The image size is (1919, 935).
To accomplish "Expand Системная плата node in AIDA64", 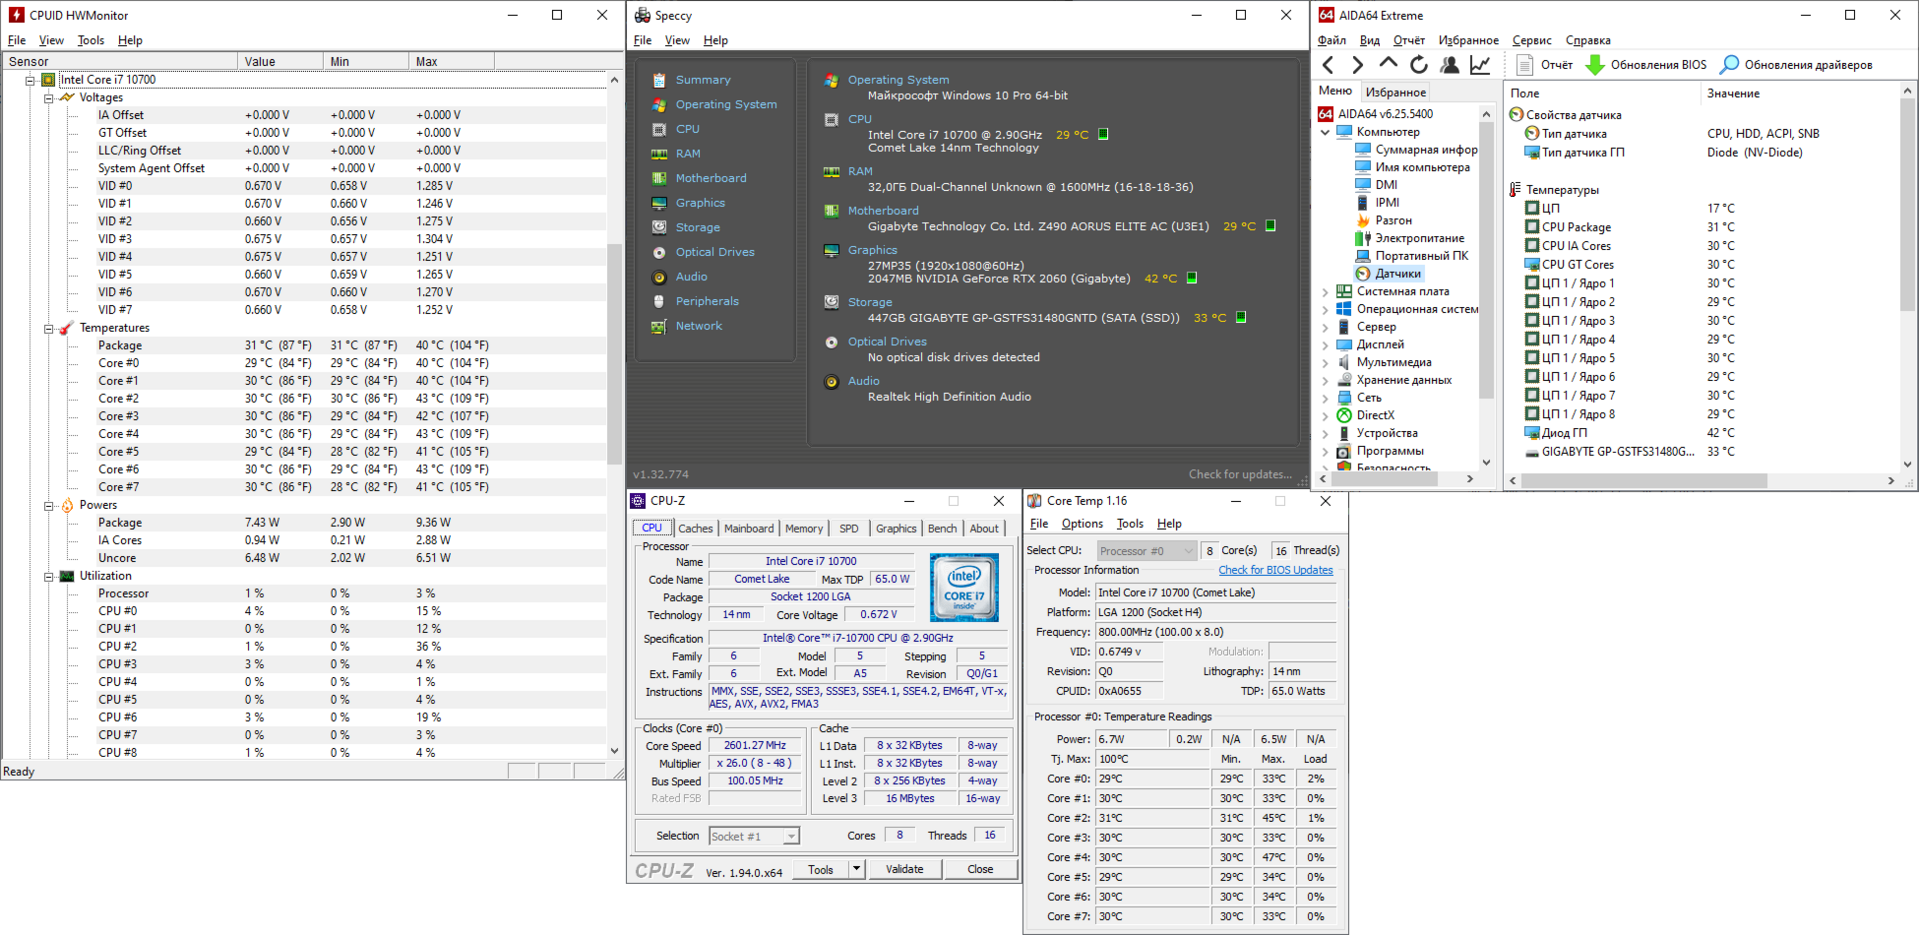I will point(1326,292).
